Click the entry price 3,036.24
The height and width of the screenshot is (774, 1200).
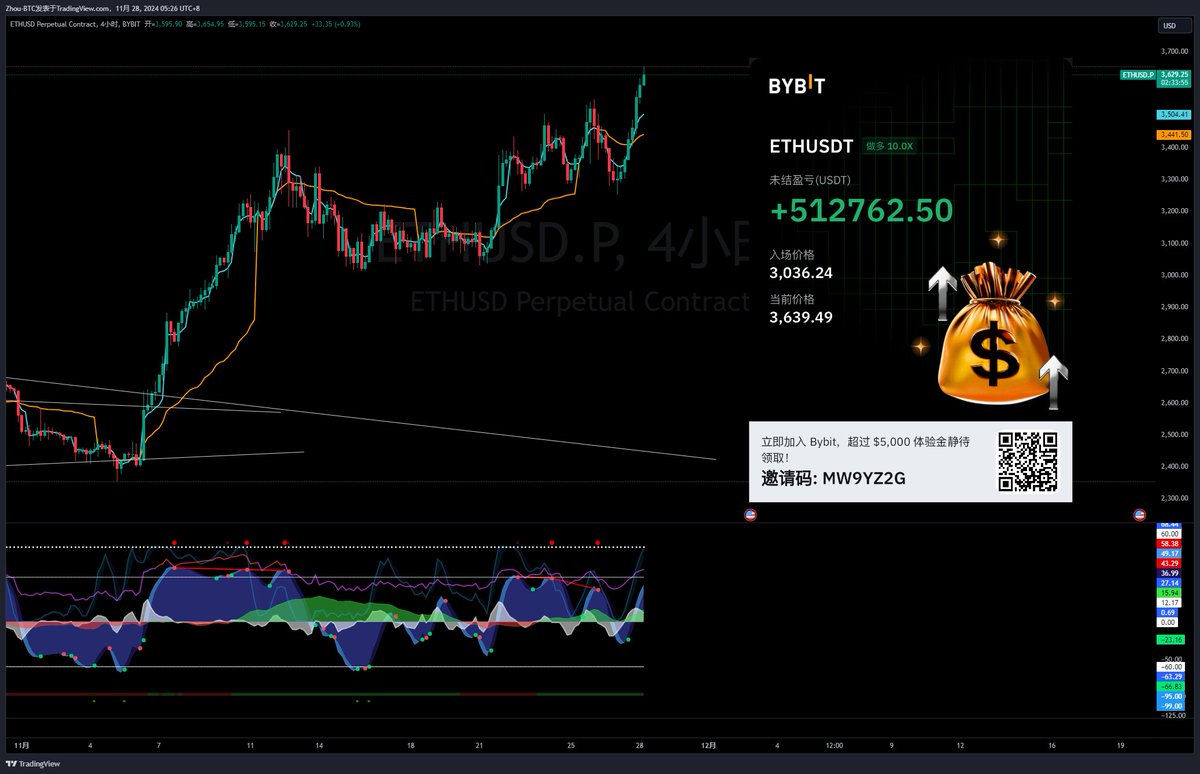click(x=801, y=272)
